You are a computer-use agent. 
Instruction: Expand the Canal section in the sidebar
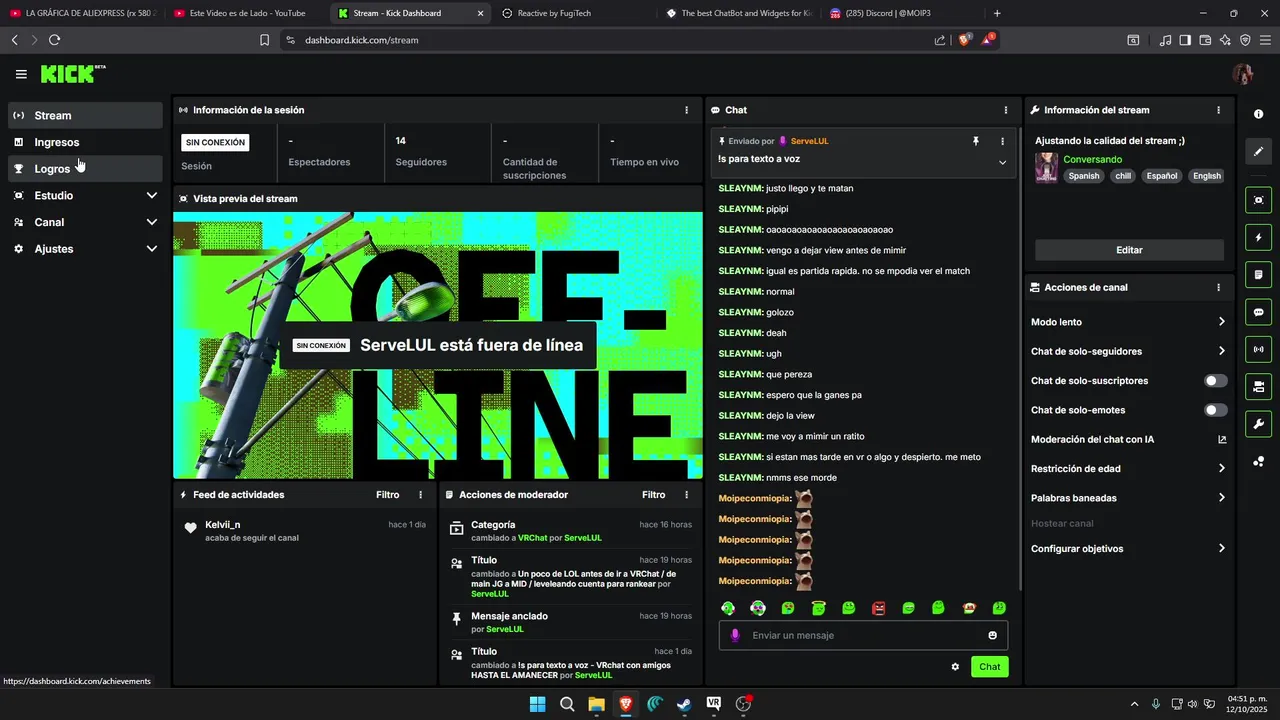(85, 222)
